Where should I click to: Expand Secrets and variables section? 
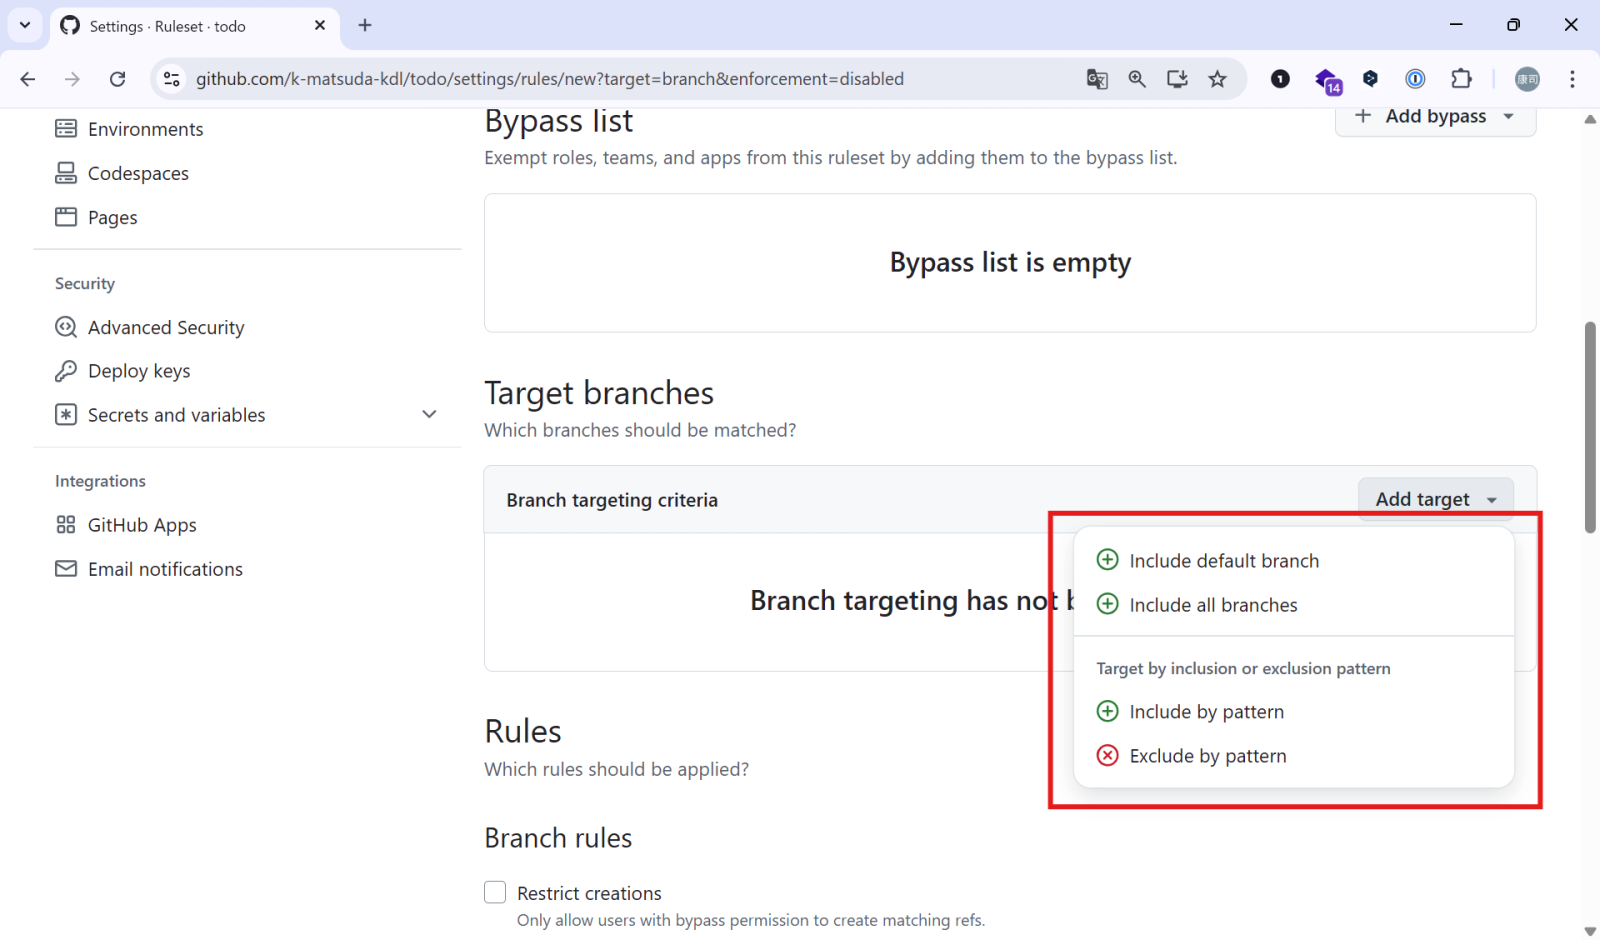tap(429, 414)
